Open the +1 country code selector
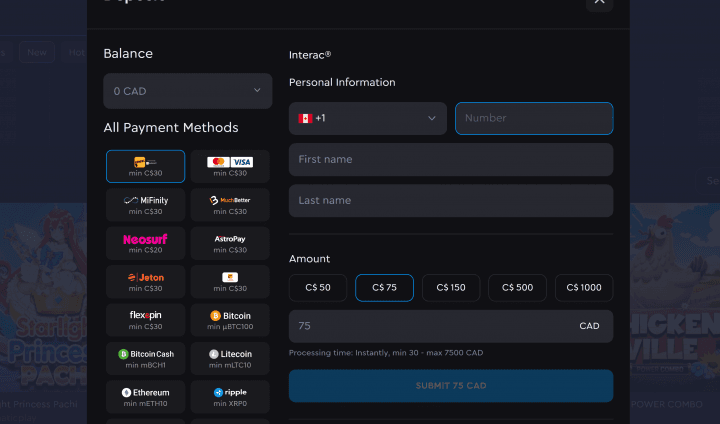 pyautogui.click(x=368, y=119)
